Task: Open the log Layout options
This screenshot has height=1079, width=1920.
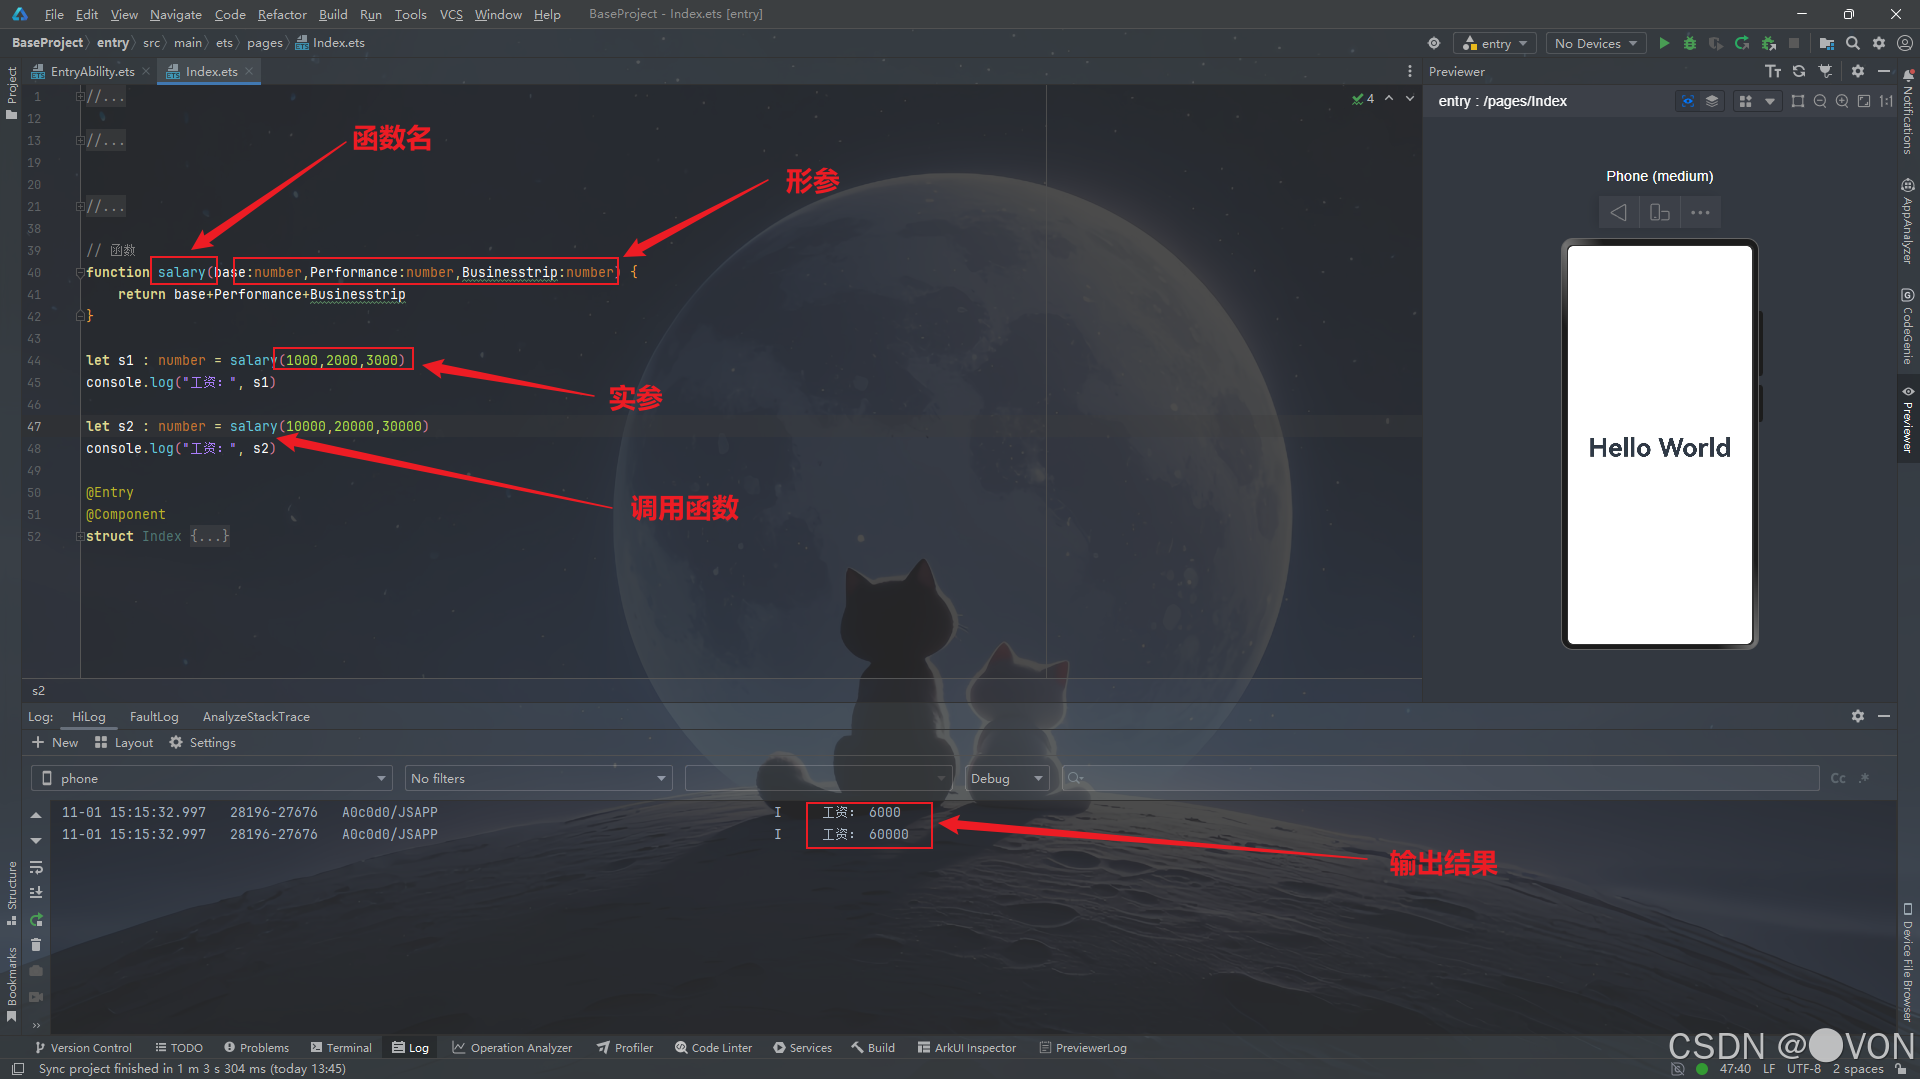Action: (x=124, y=742)
